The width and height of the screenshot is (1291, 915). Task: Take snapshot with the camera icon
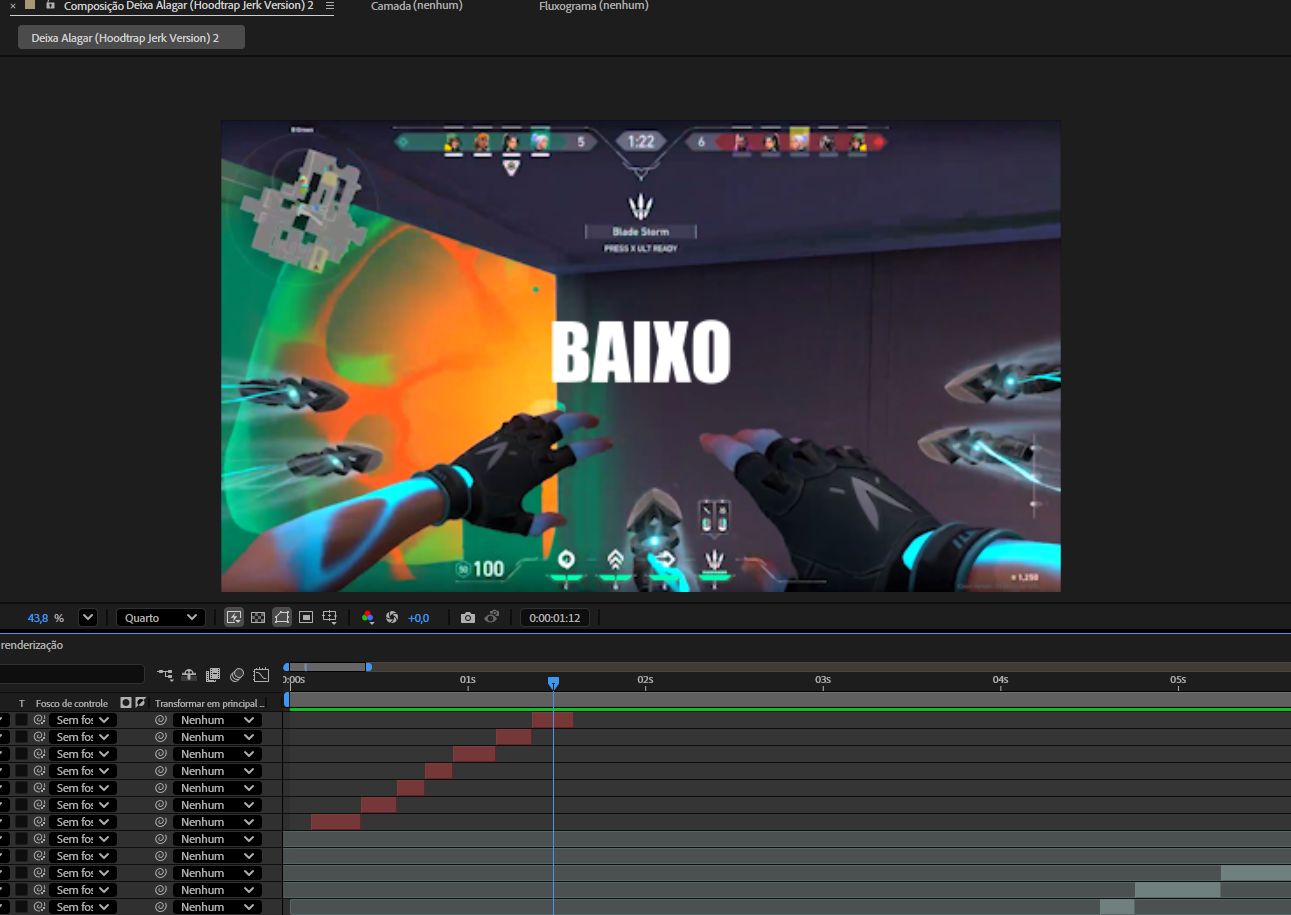point(468,618)
